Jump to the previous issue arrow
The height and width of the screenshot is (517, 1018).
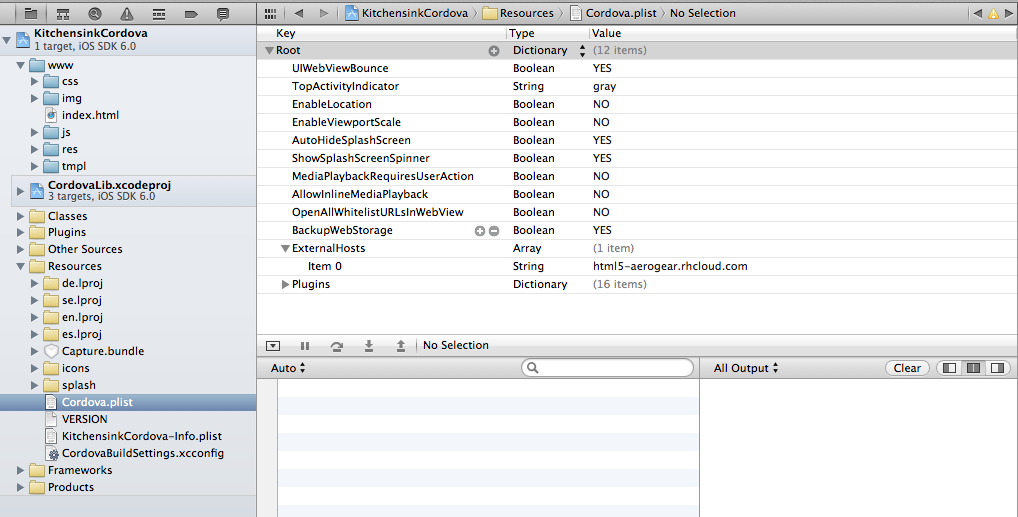[978, 13]
